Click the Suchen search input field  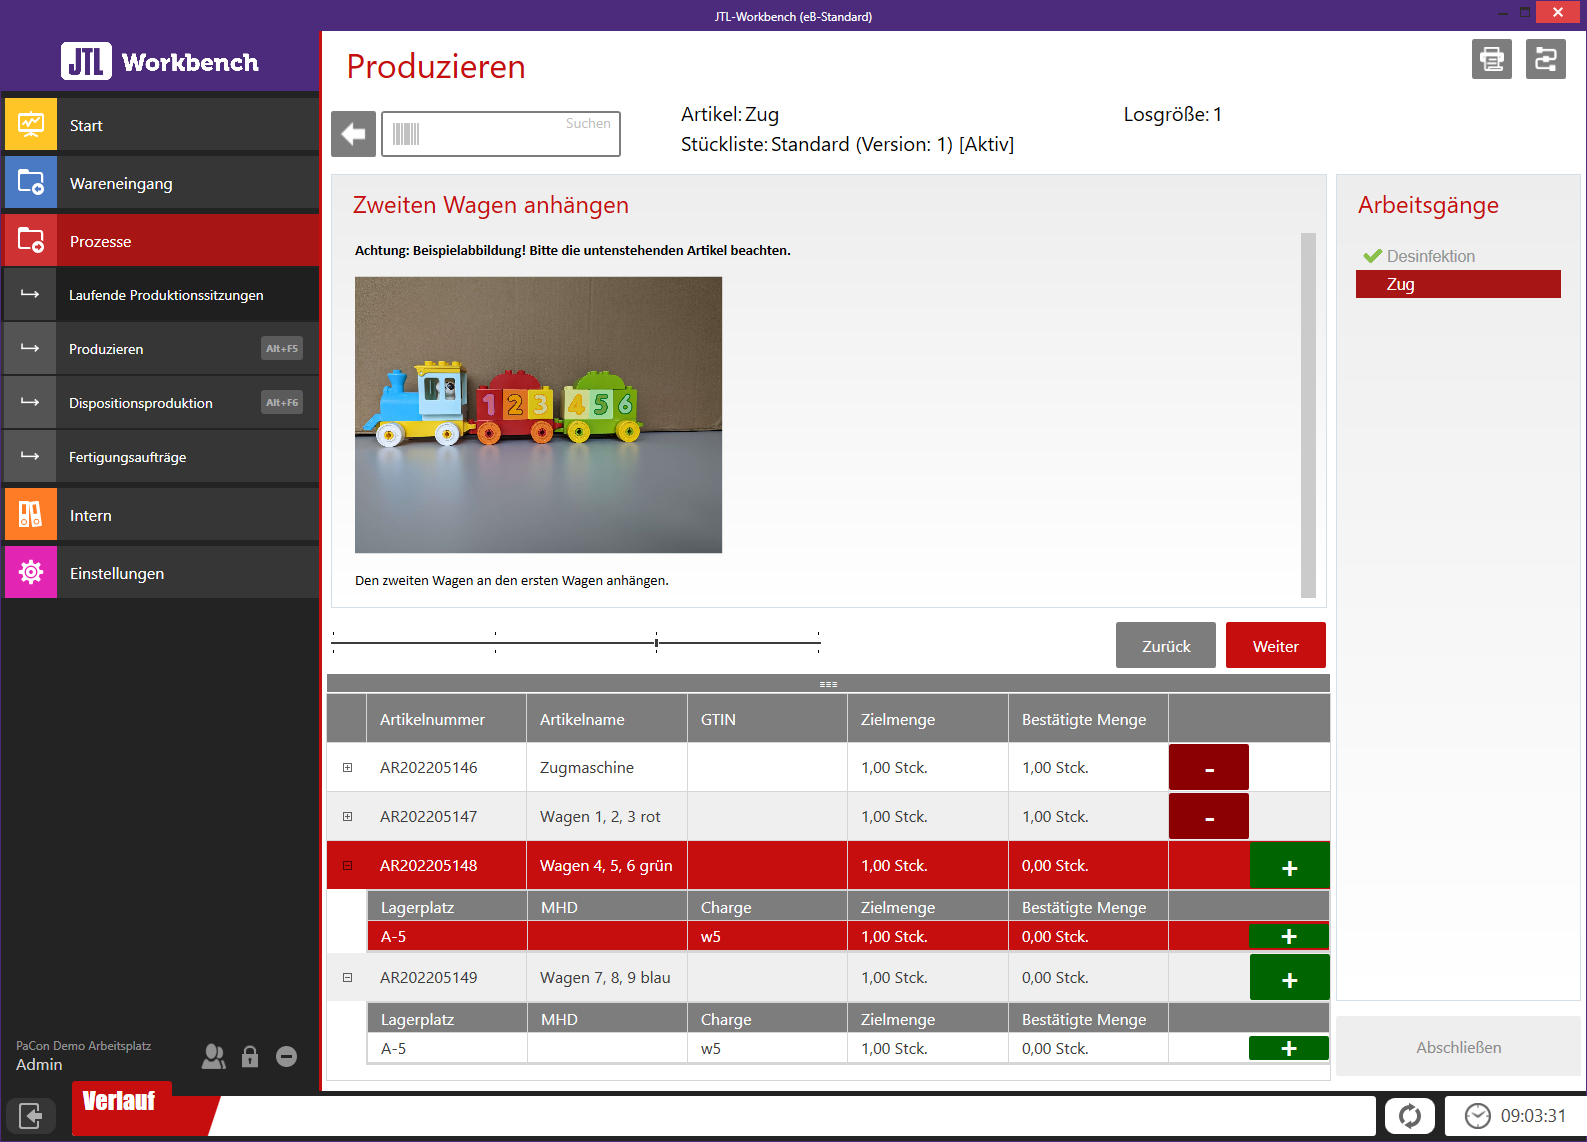click(501, 134)
